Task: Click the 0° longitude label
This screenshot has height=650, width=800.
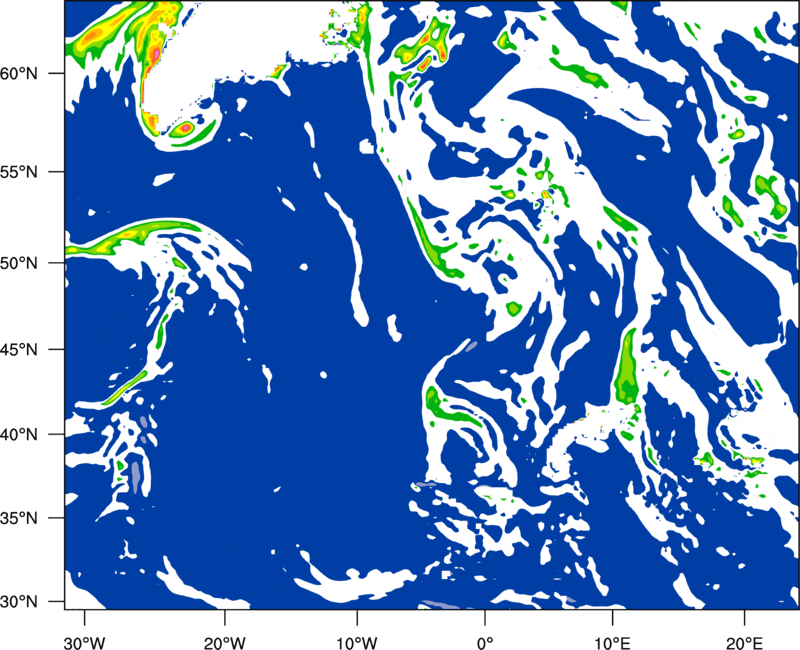Action: click(485, 642)
